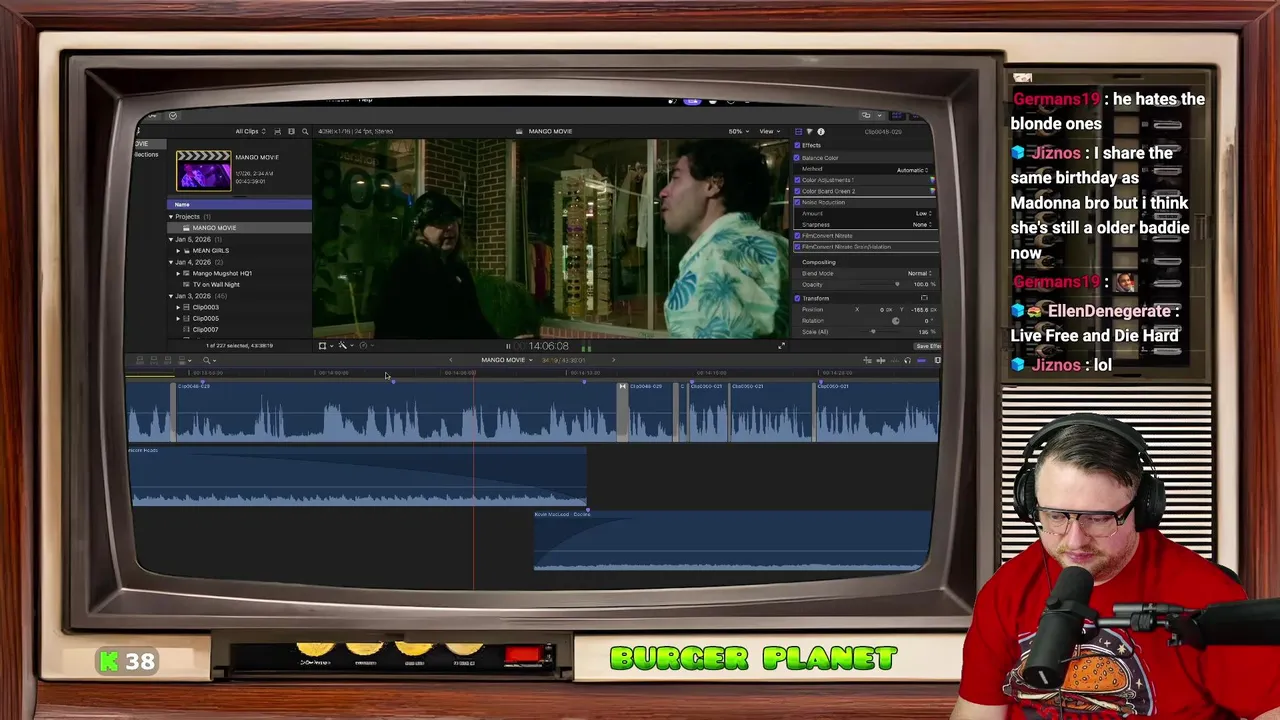1280x720 pixels.
Task: Open the workspace layout icon at top right
Action: [x=866, y=115]
